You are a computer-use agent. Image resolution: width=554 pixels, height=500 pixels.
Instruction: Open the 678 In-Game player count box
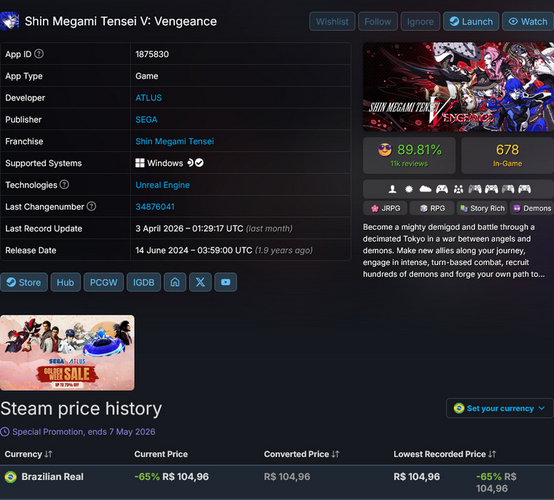[x=507, y=155]
